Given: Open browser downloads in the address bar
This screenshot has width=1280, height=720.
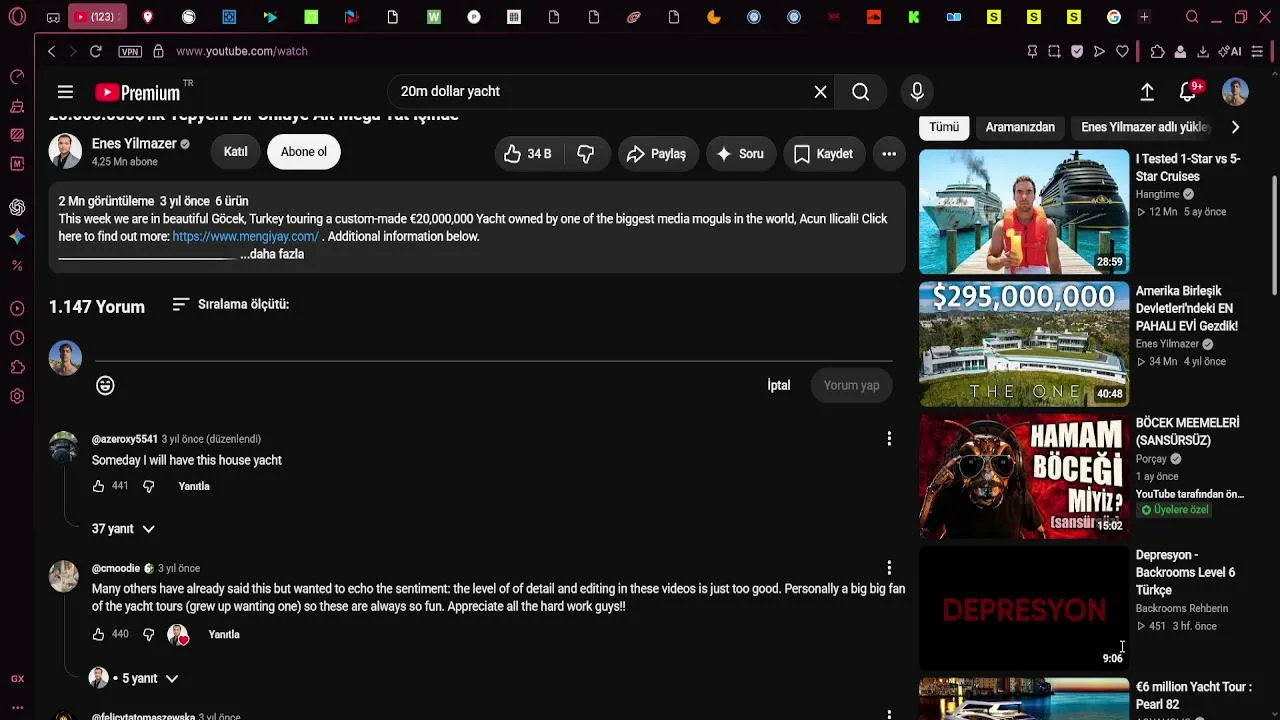Looking at the screenshot, I should point(1203,51).
